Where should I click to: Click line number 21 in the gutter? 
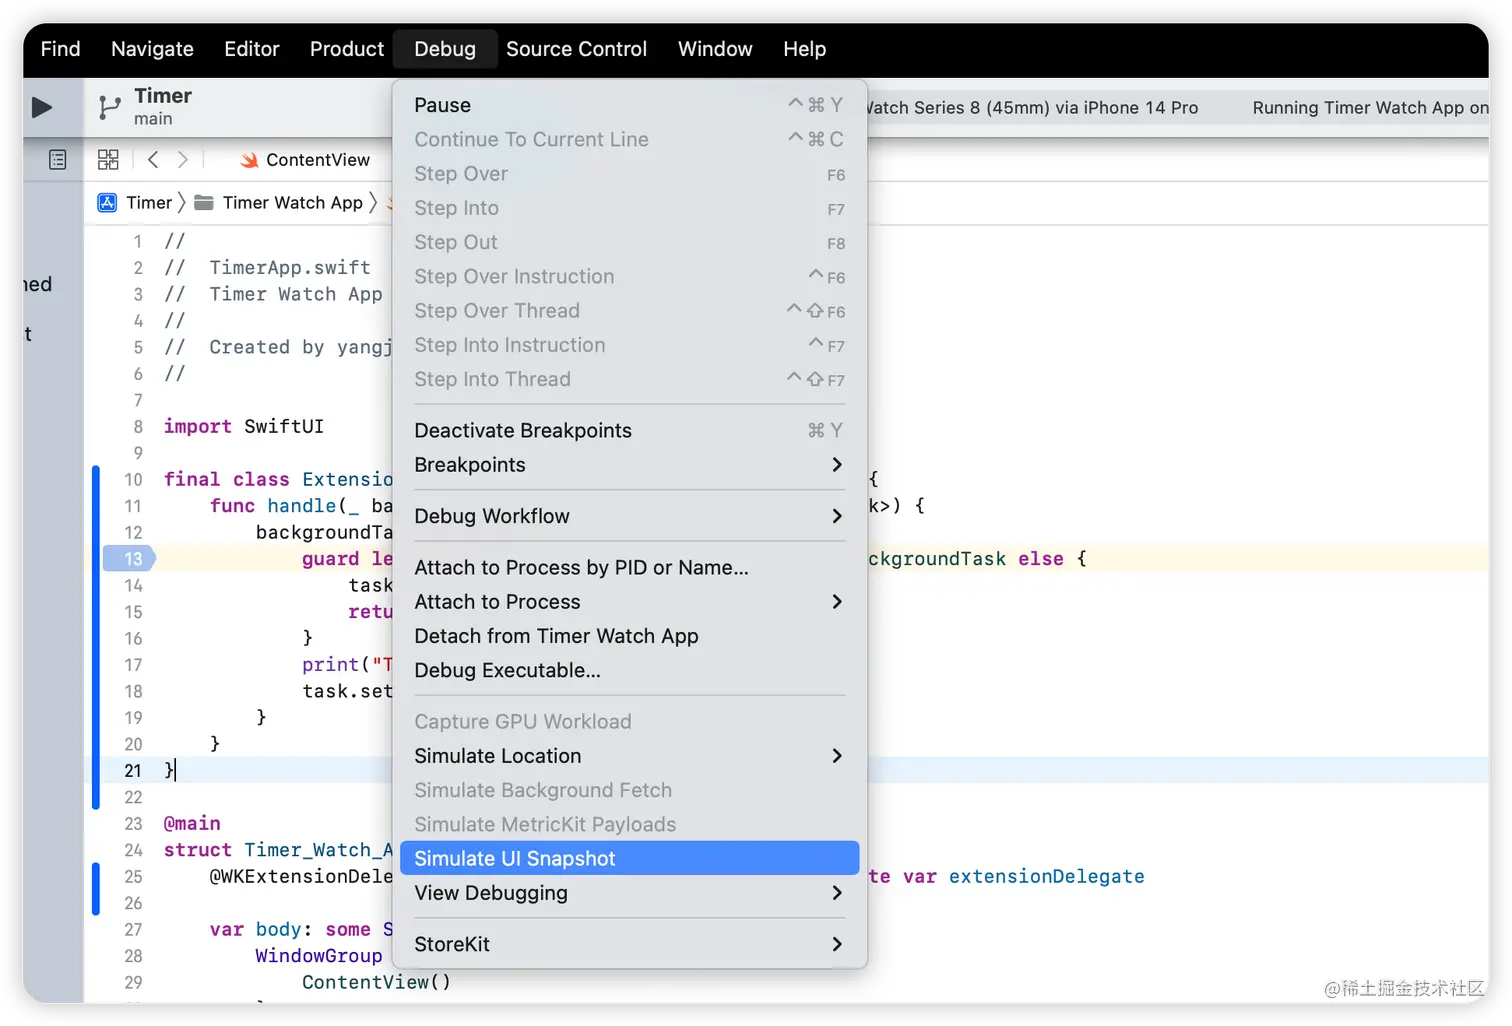click(133, 771)
